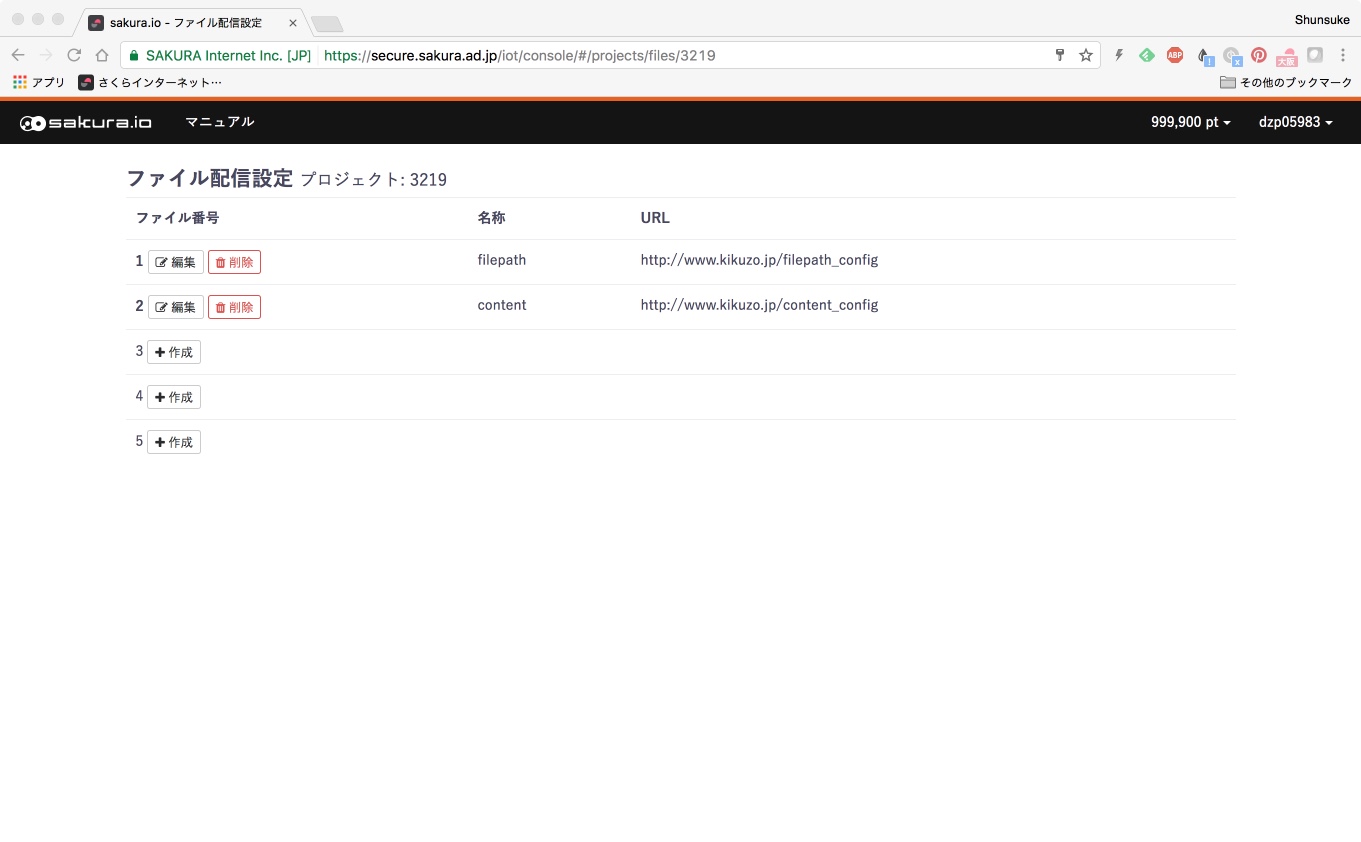The width and height of the screenshot is (1361, 842).
Task: Delete the content file with 削除 button
Action: pyautogui.click(x=234, y=307)
